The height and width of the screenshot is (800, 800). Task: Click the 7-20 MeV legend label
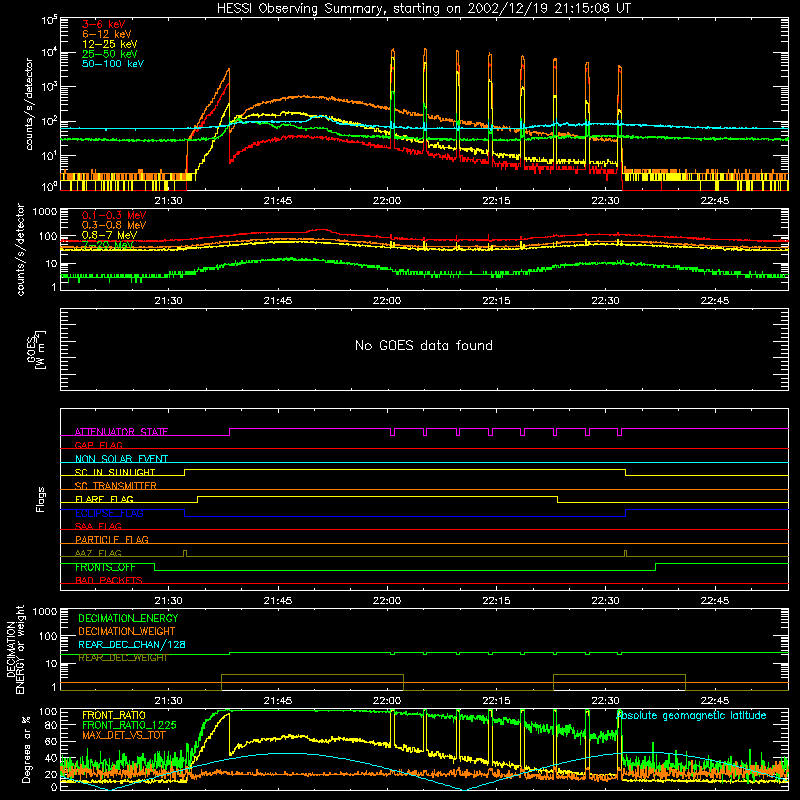click(108, 245)
